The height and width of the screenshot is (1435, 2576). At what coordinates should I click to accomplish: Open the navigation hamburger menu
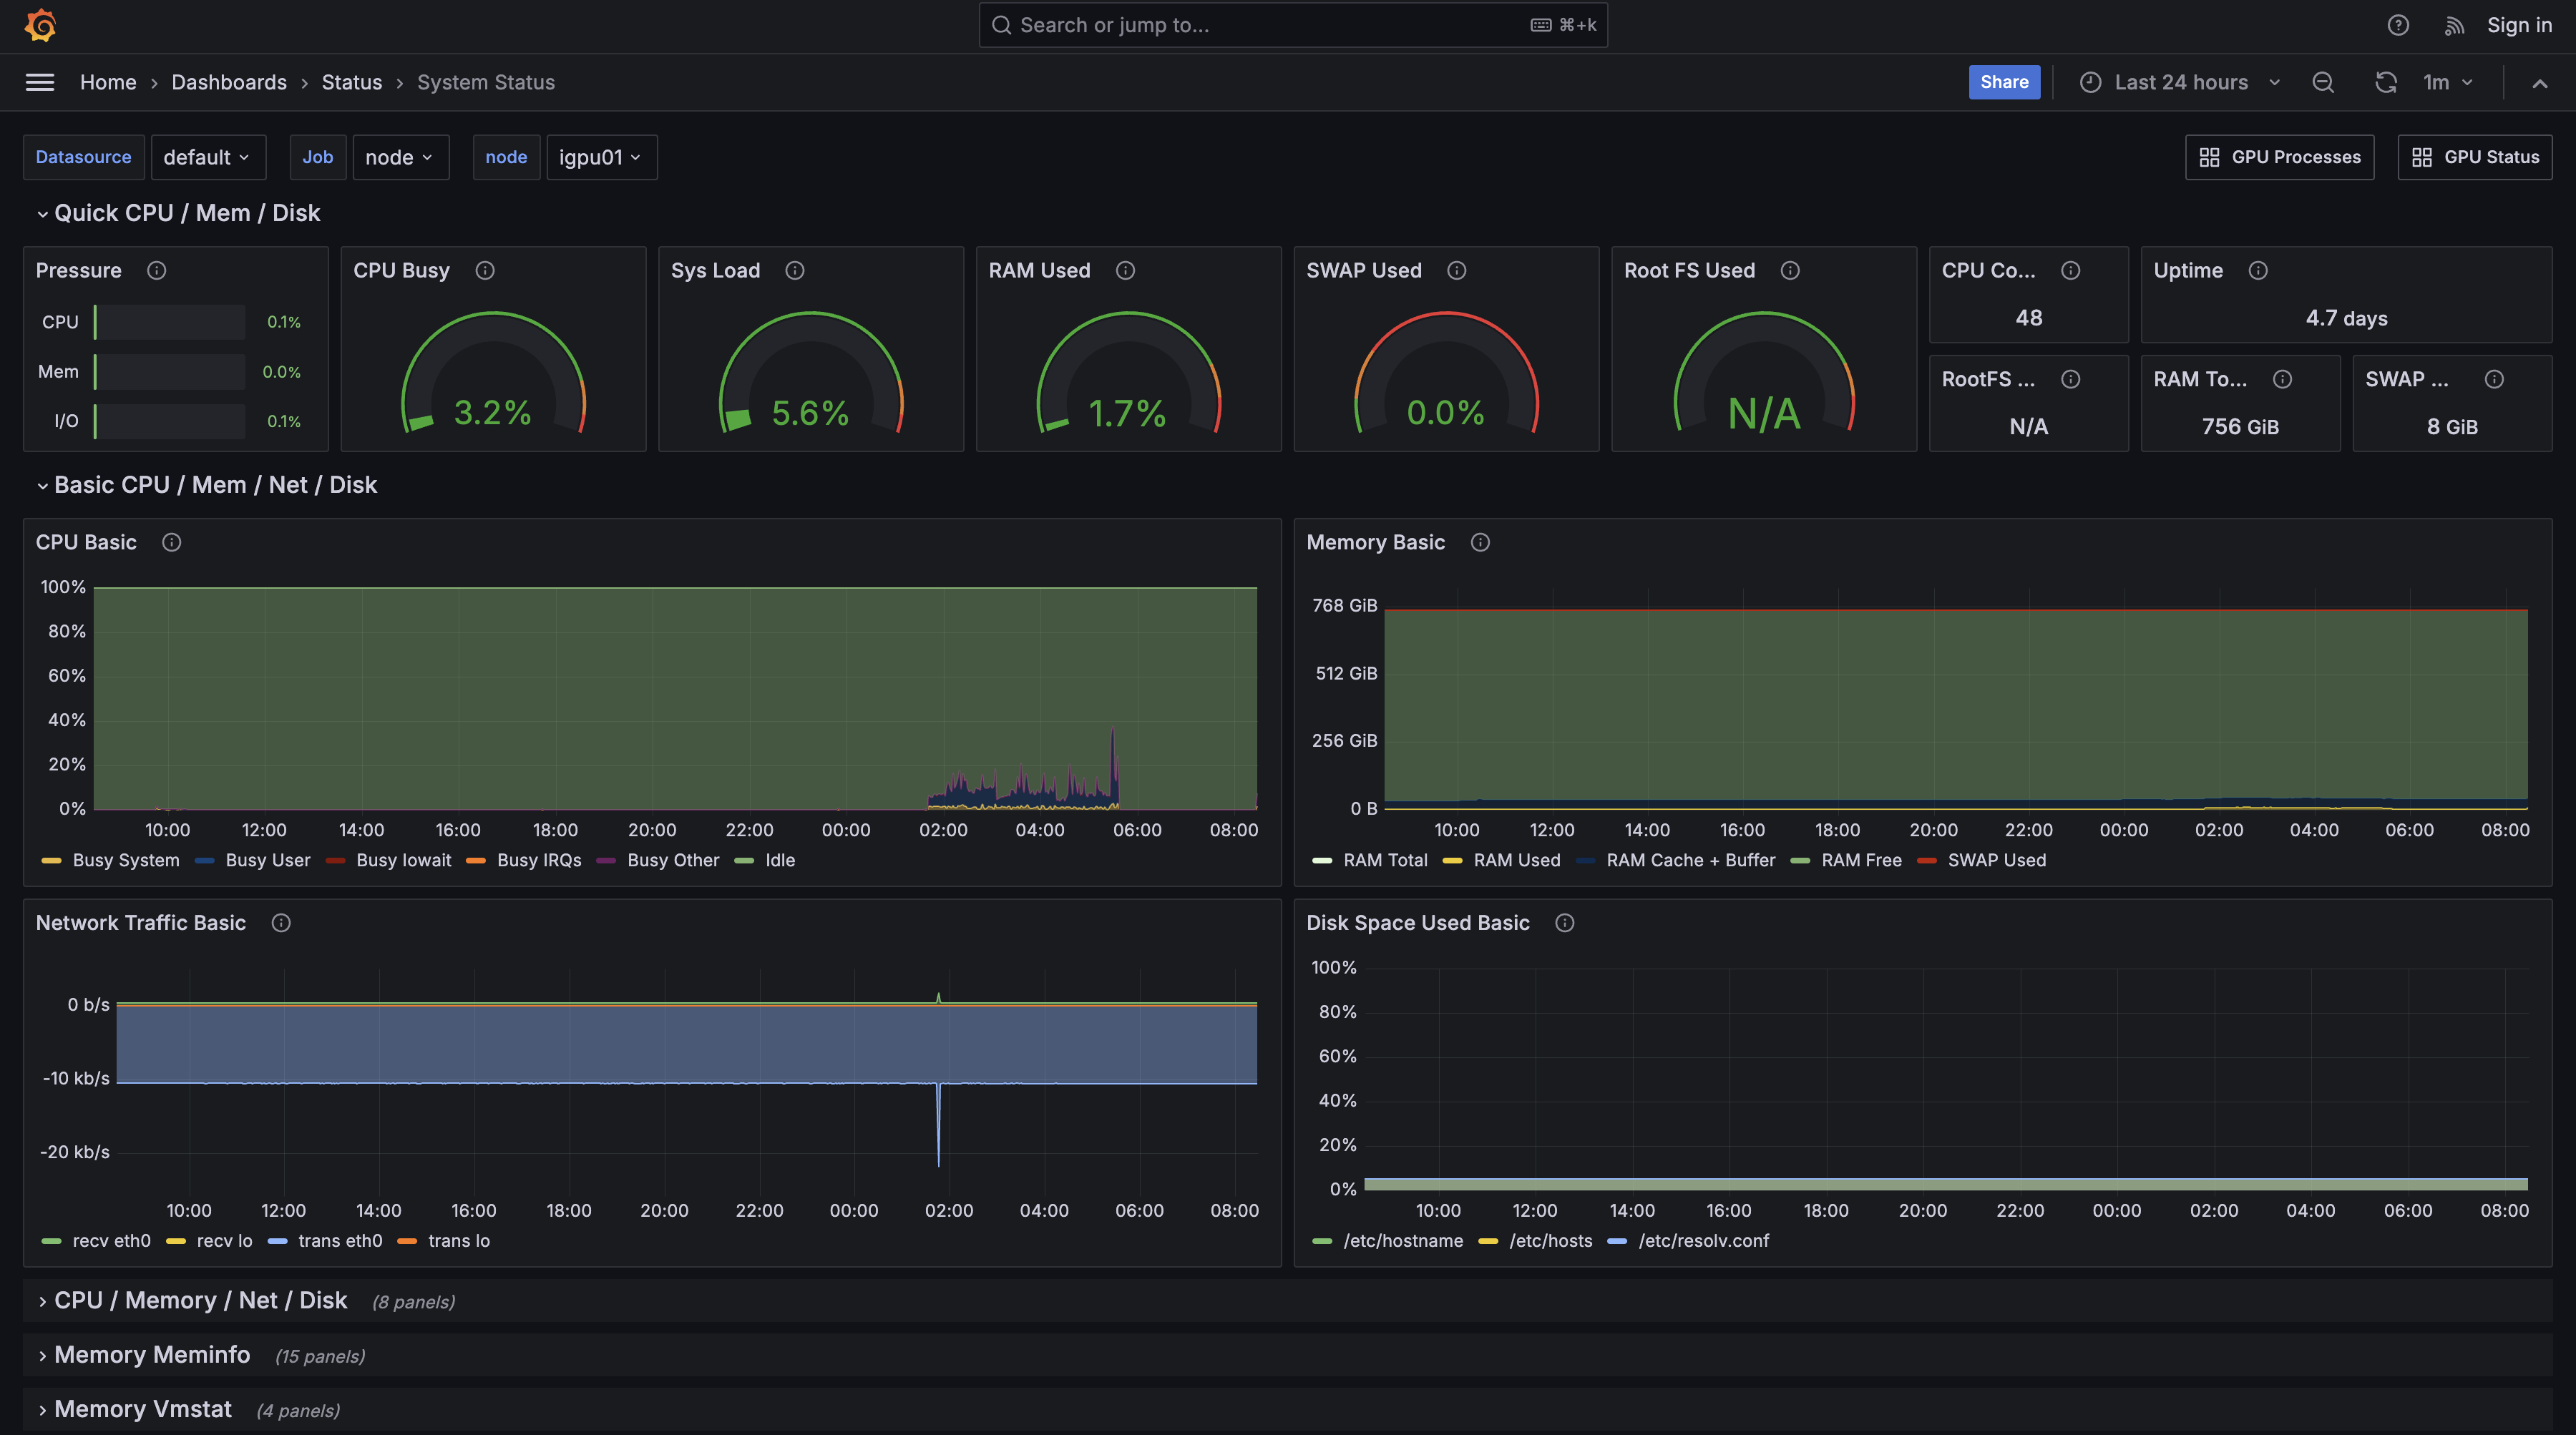click(x=39, y=82)
